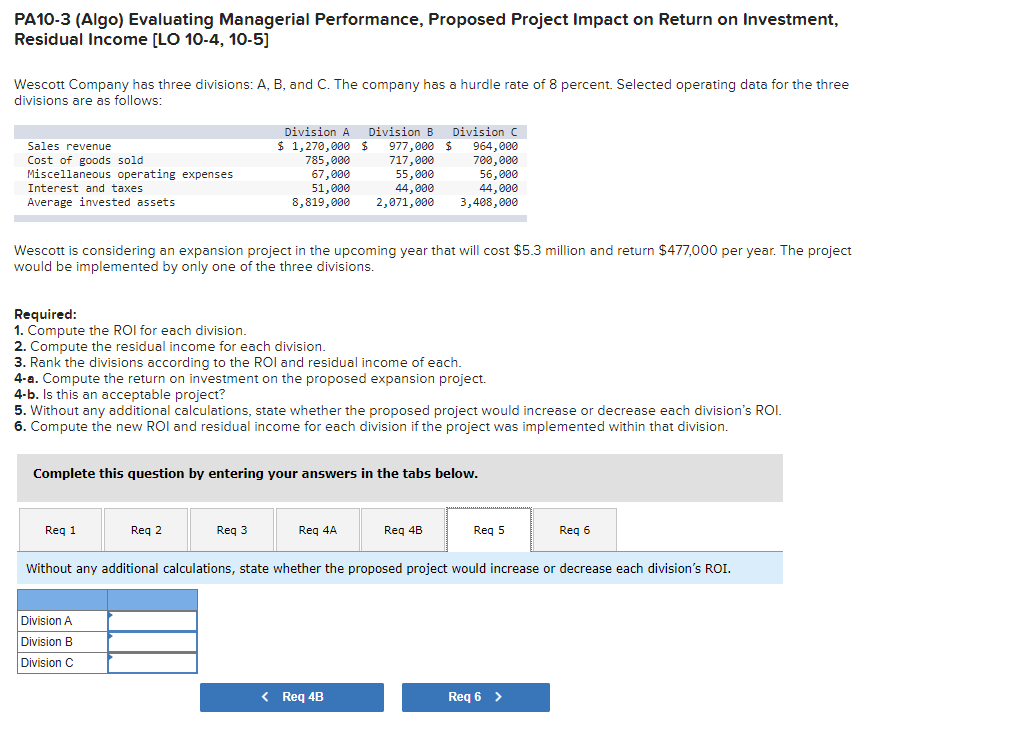Click the PA10-3 problem title
1031x741 pixels.
(426, 30)
